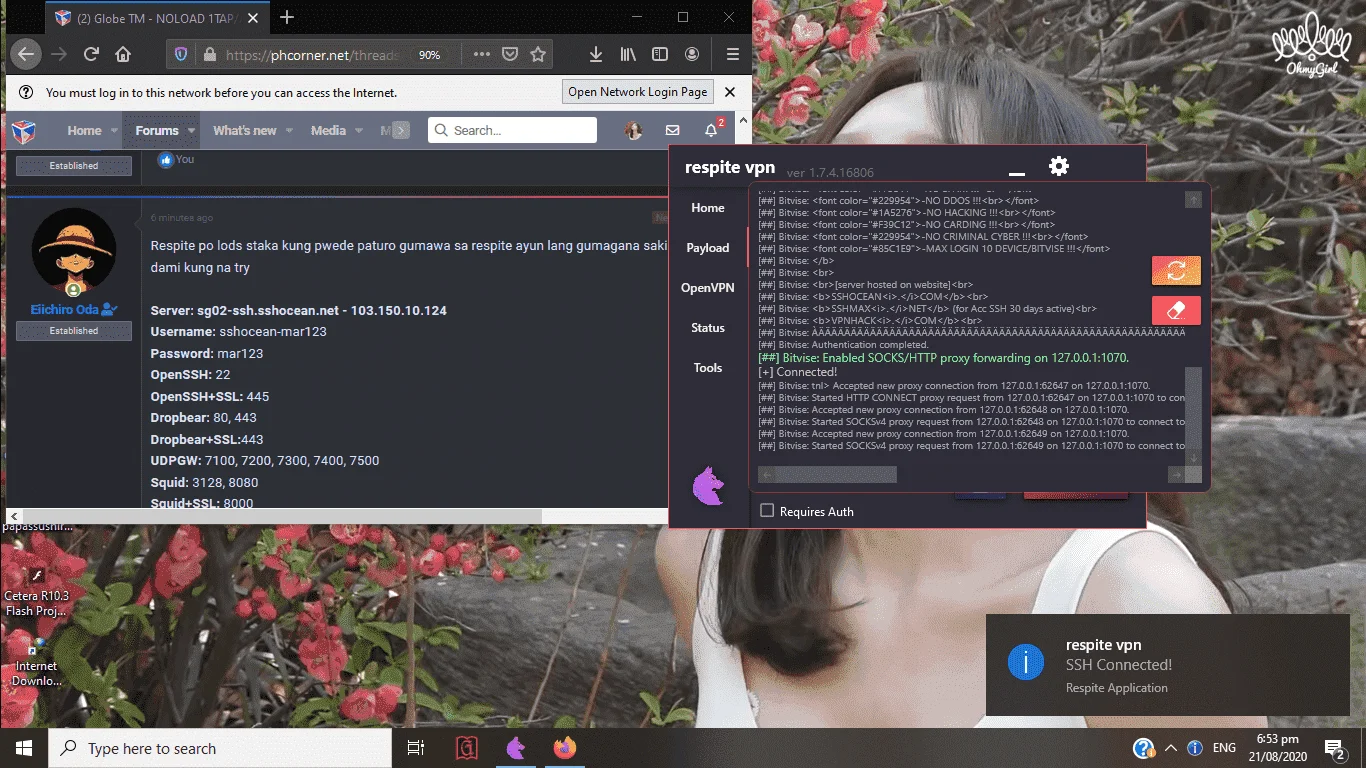
Task: Expand the Forums dropdown arrow
Action: pos(191,131)
